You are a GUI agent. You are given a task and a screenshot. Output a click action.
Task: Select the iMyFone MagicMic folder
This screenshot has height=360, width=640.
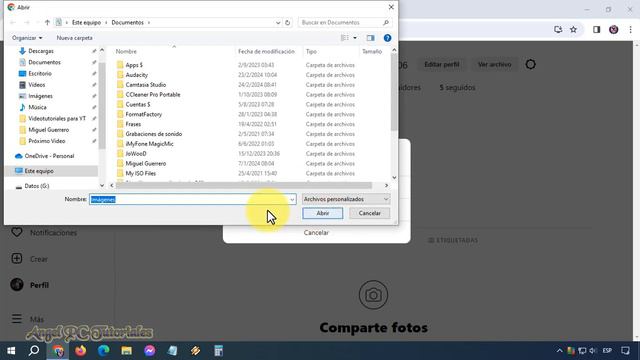tap(149, 144)
